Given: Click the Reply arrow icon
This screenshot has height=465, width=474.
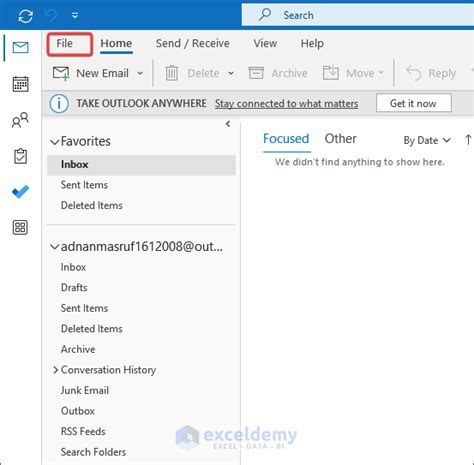Looking at the screenshot, I should tap(414, 73).
